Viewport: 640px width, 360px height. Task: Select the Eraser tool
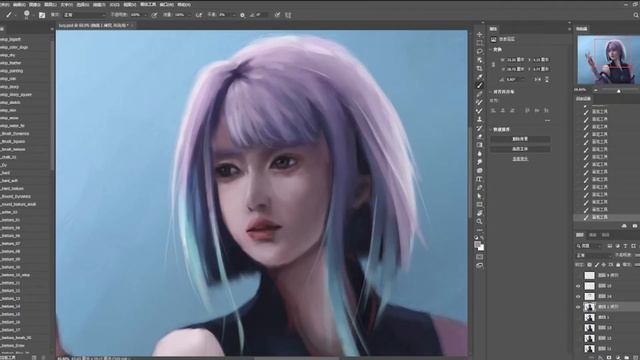pos(480,137)
